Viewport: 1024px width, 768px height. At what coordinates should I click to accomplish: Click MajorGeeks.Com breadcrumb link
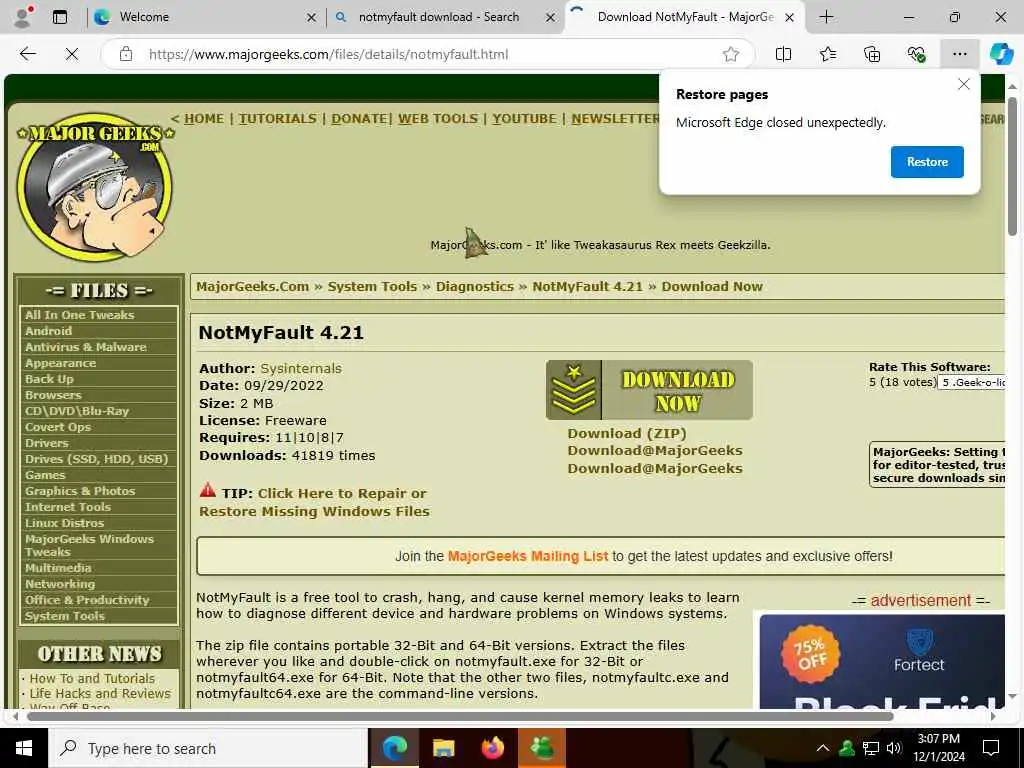click(x=253, y=287)
